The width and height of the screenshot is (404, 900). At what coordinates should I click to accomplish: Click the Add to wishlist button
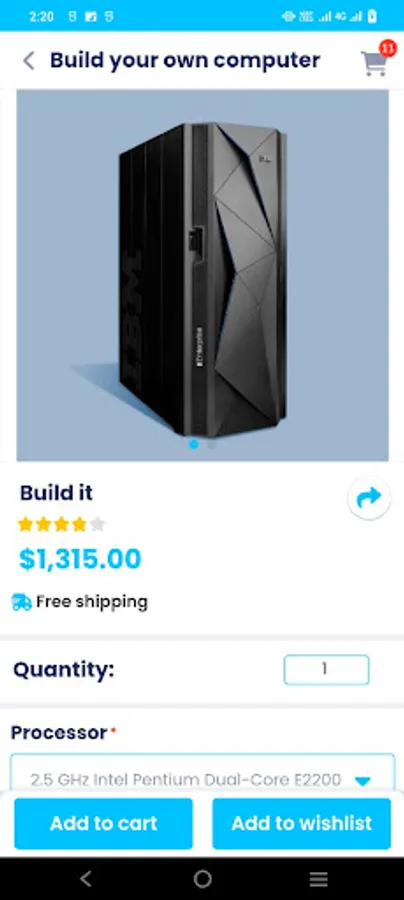[x=302, y=824]
